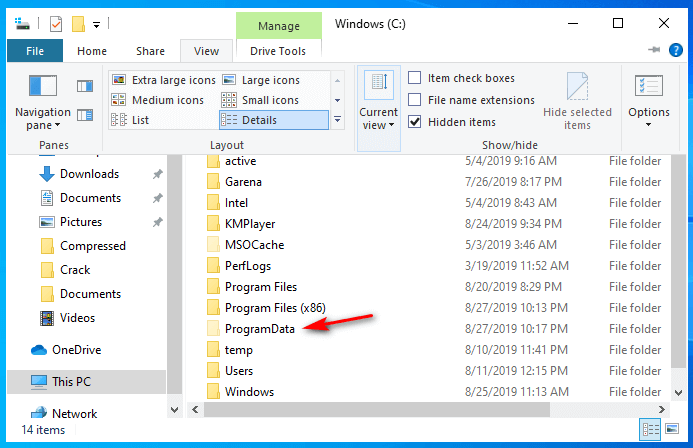Image resolution: width=693 pixels, height=448 pixels.
Task: Open the File menu
Action: [35, 51]
